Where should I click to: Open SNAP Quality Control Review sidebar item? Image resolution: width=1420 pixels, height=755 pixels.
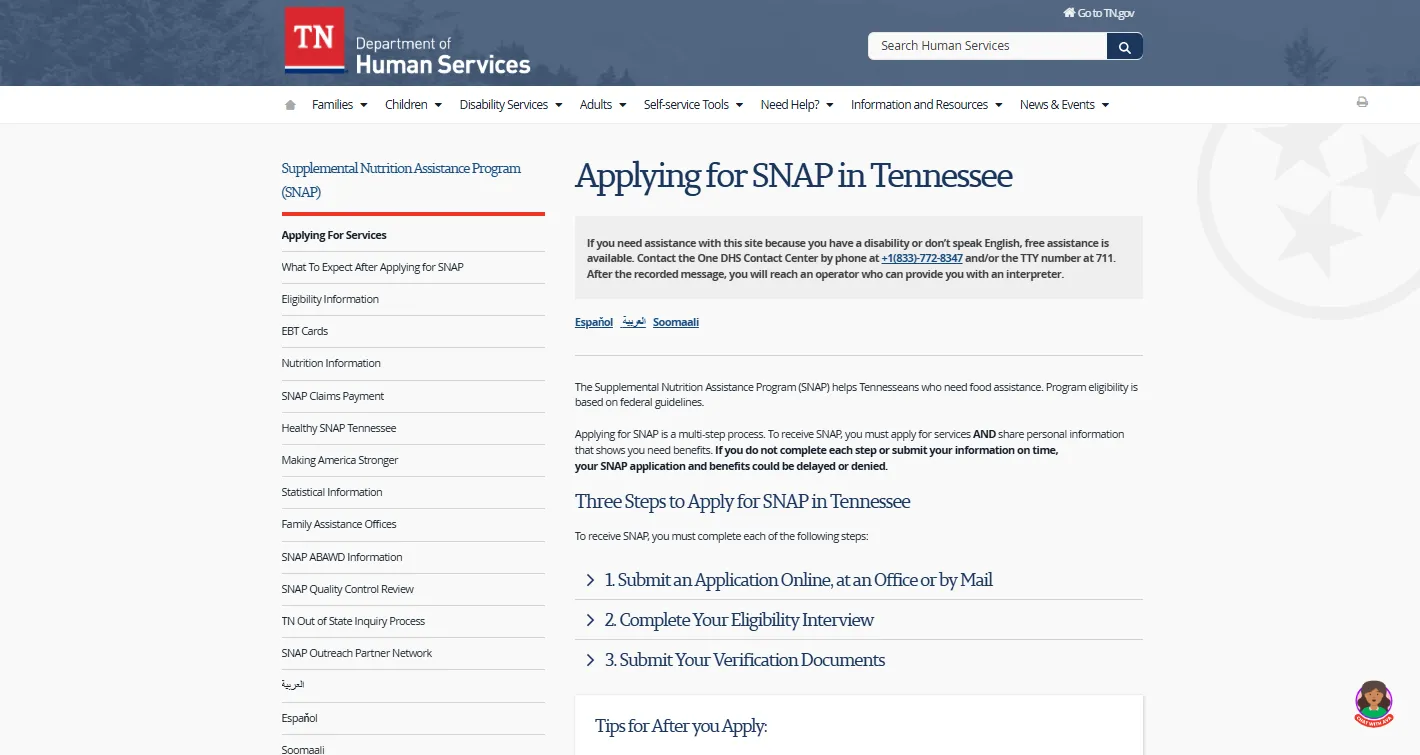(348, 589)
